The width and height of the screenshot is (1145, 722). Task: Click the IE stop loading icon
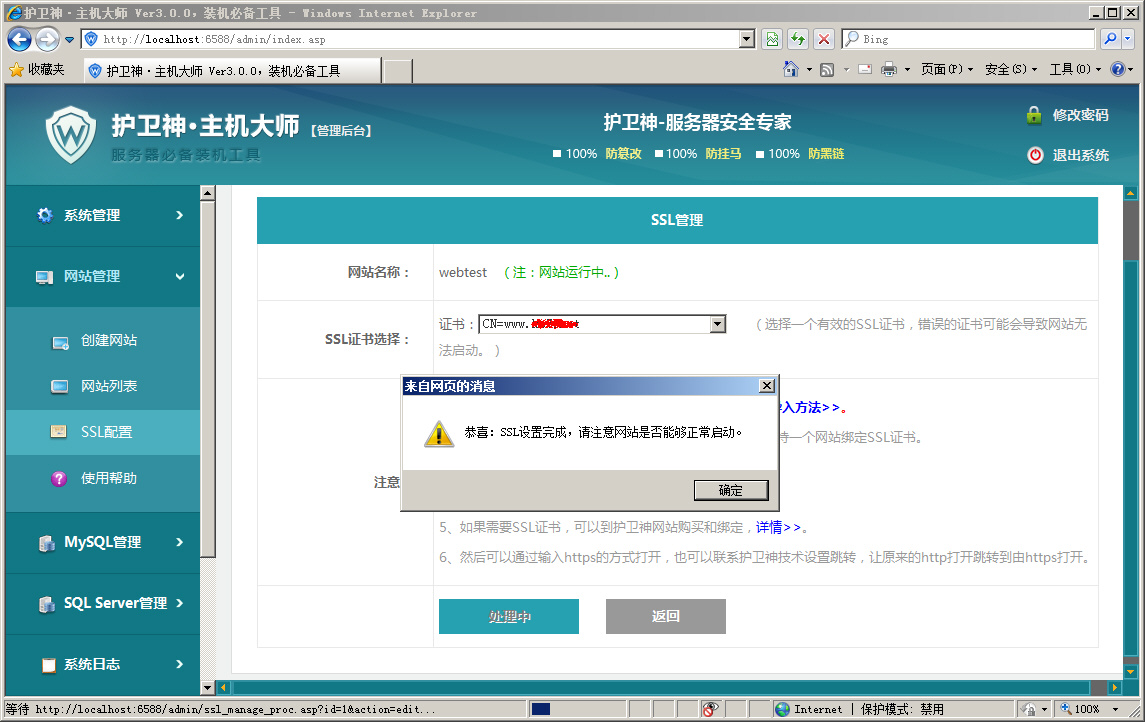click(x=823, y=39)
